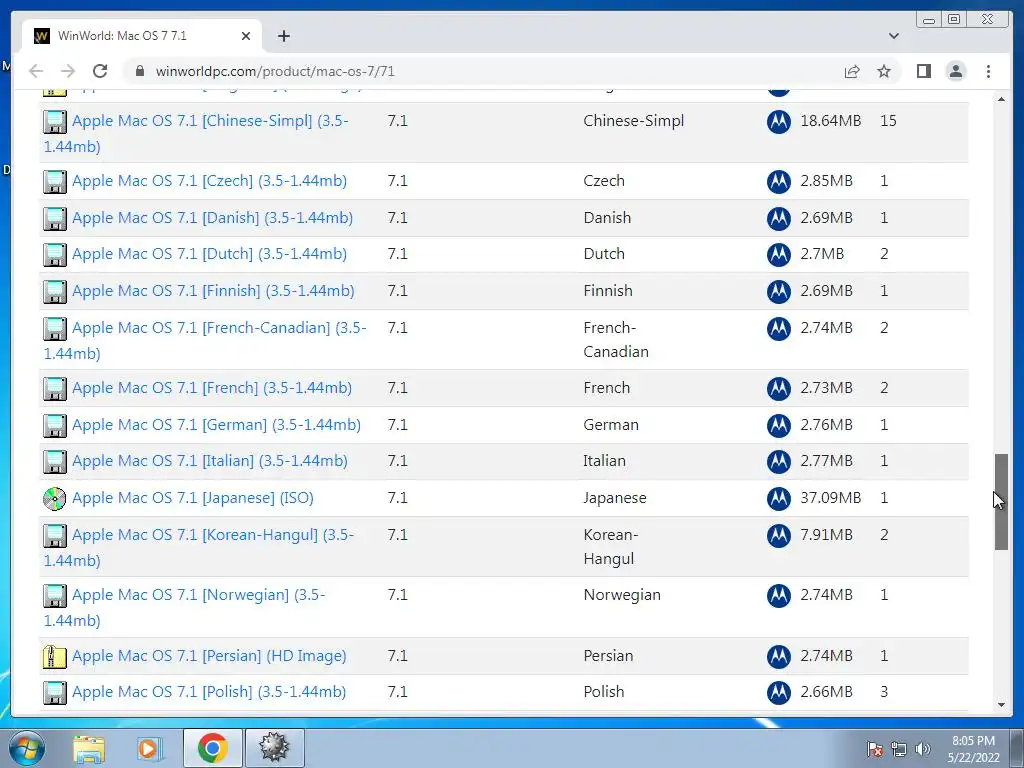
Task: Open the Mac OS 7.1 Czech download
Action: (x=209, y=181)
